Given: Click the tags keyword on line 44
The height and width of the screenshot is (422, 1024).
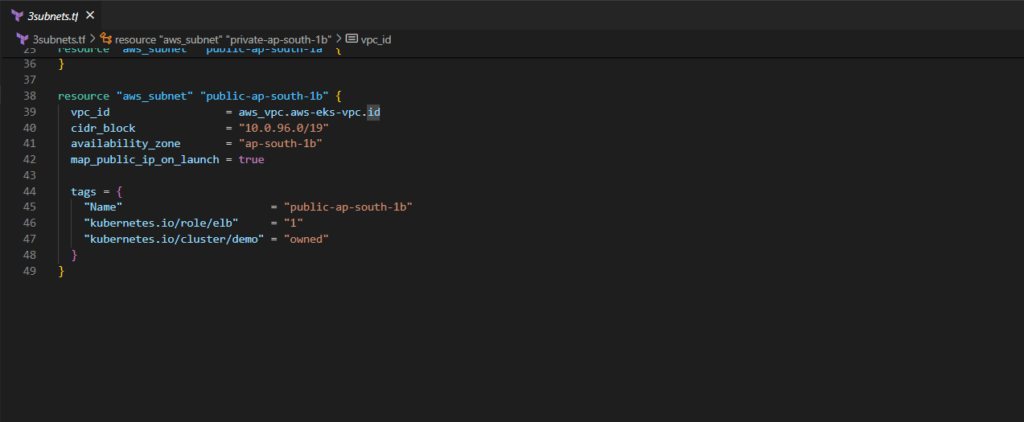Looking at the screenshot, I should tap(84, 191).
